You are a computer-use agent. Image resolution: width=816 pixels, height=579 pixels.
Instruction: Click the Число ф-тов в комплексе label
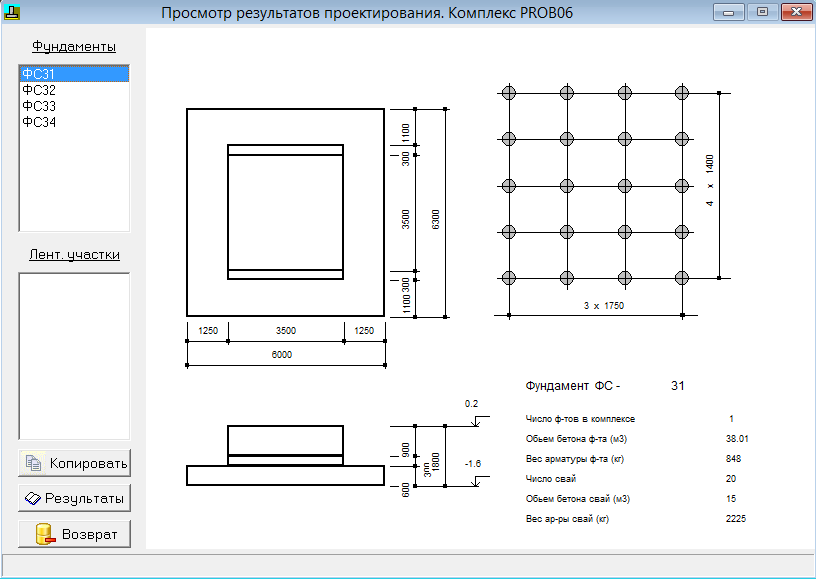[580, 419]
